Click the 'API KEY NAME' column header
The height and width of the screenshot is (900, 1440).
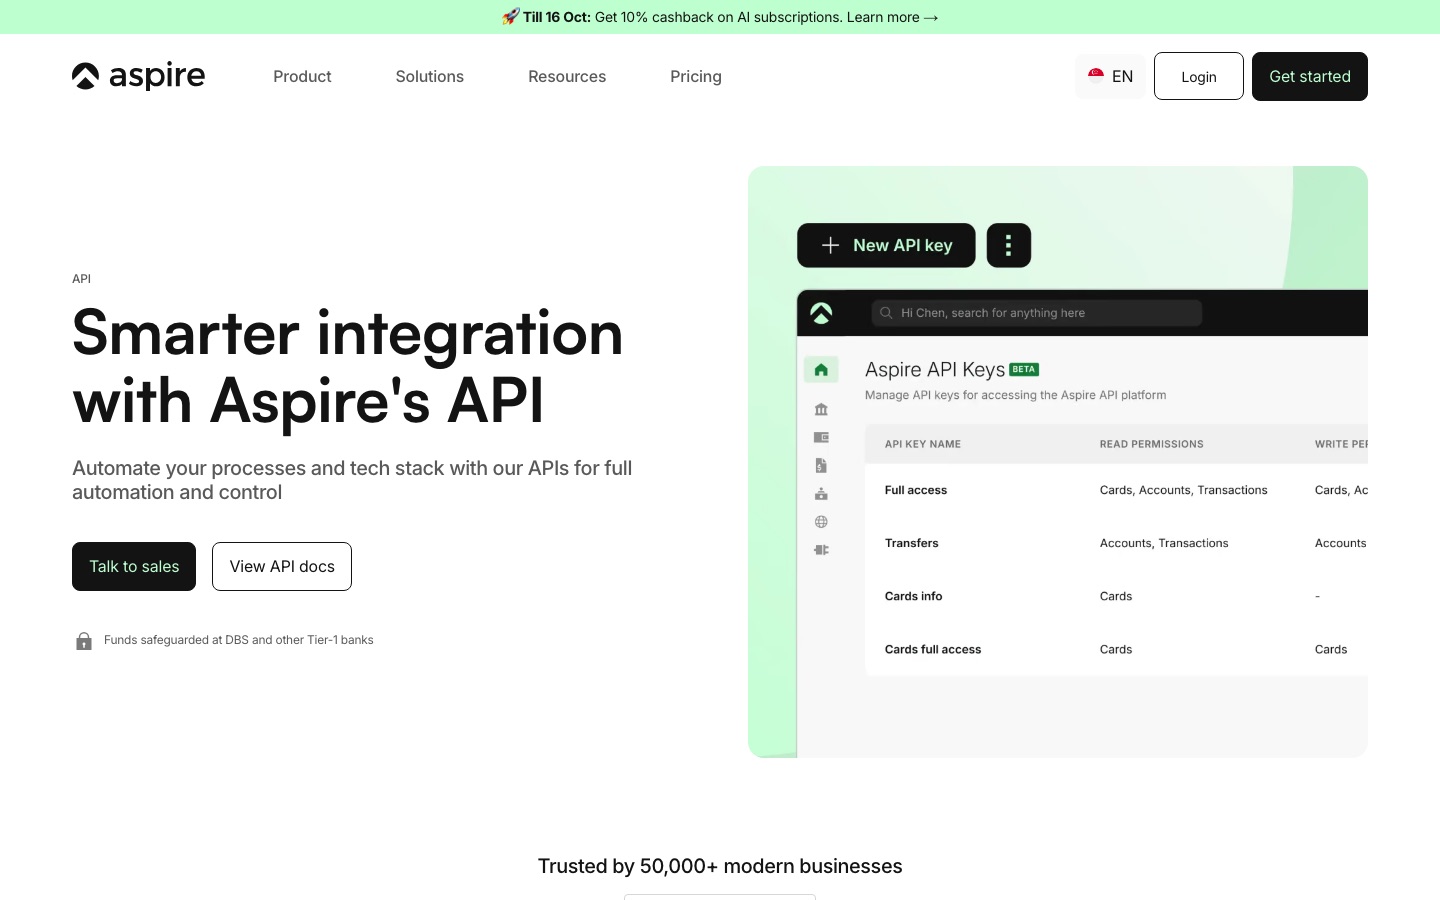[923, 444]
